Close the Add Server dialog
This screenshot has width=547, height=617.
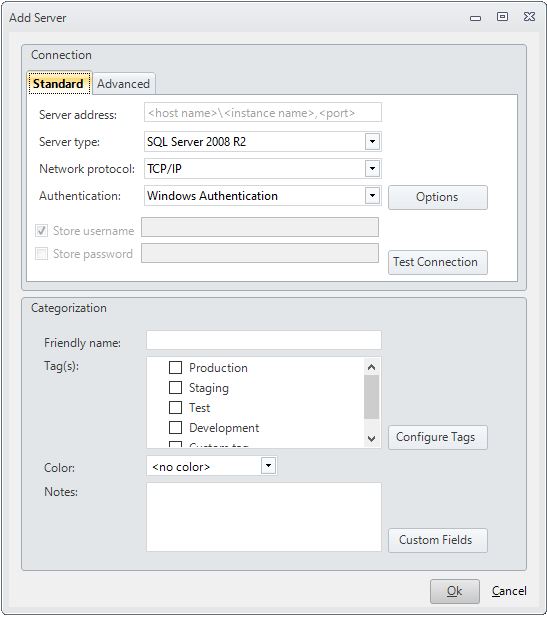coord(529,17)
